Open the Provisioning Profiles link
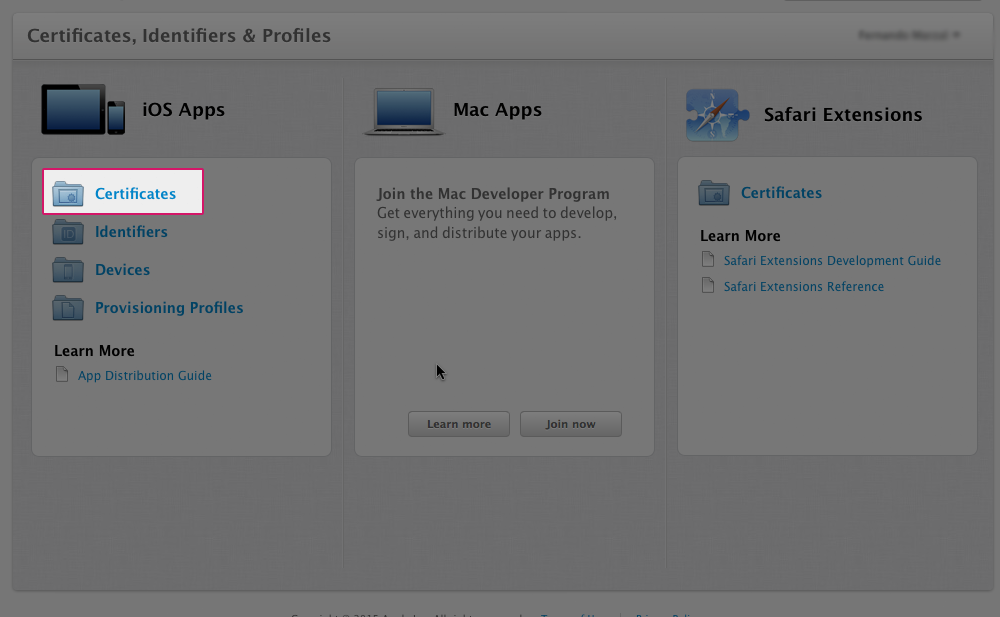1000x617 pixels. [169, 308]
